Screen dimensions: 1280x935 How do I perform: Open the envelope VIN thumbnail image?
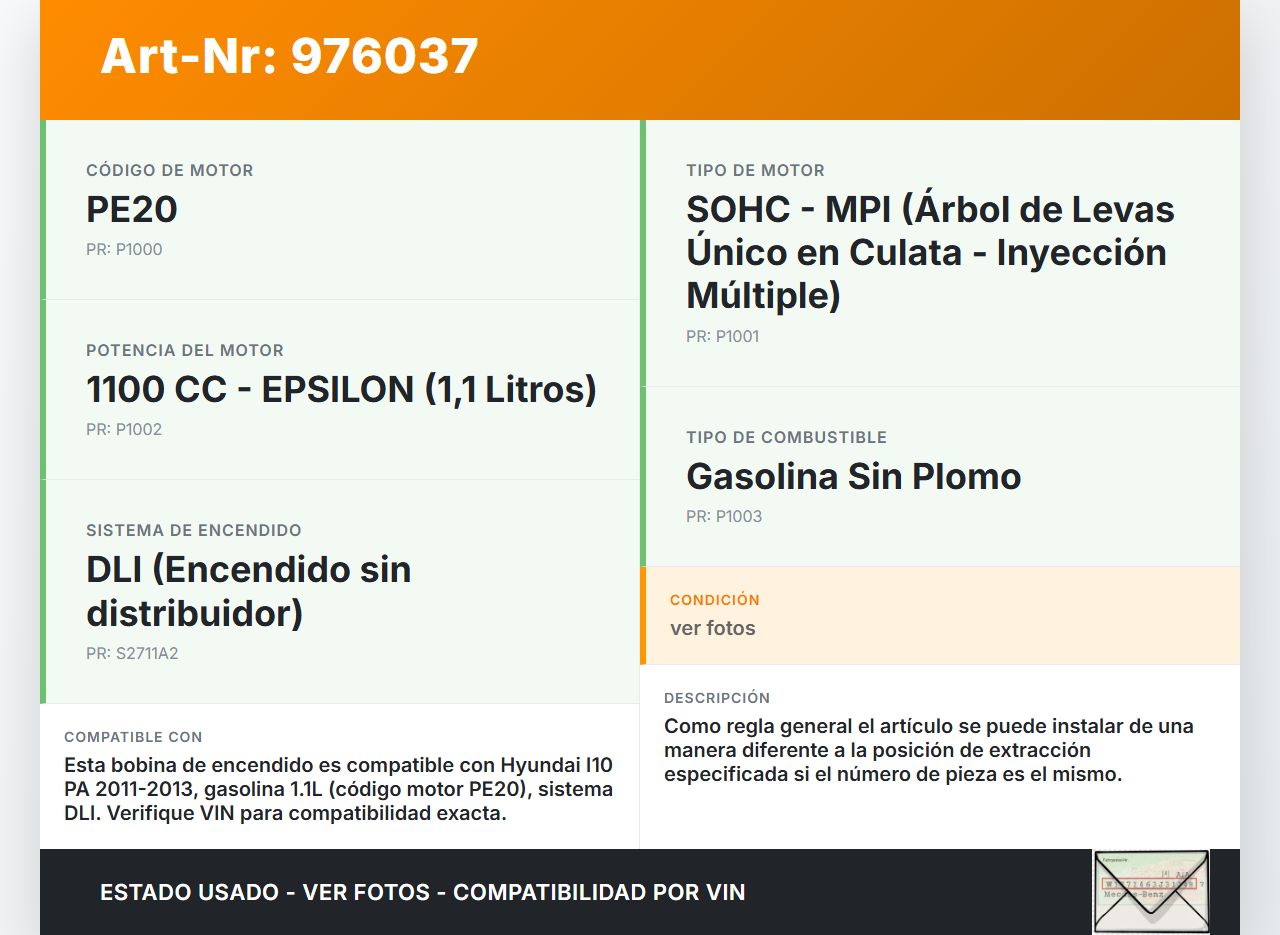(x=1151, y=892)
